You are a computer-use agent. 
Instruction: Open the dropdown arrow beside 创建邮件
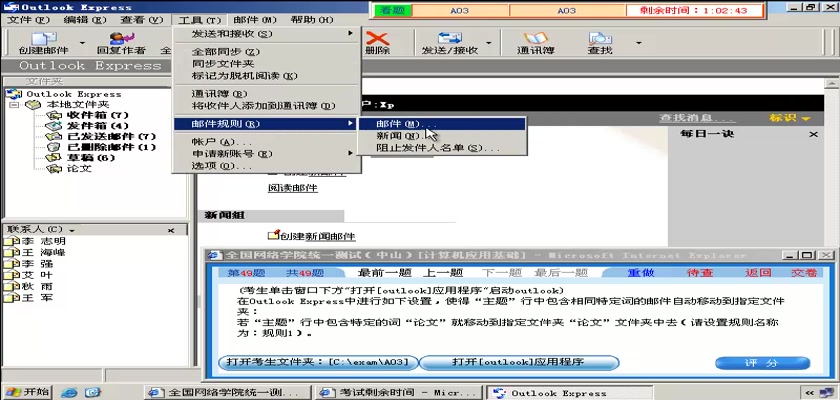tap(82, 43)
